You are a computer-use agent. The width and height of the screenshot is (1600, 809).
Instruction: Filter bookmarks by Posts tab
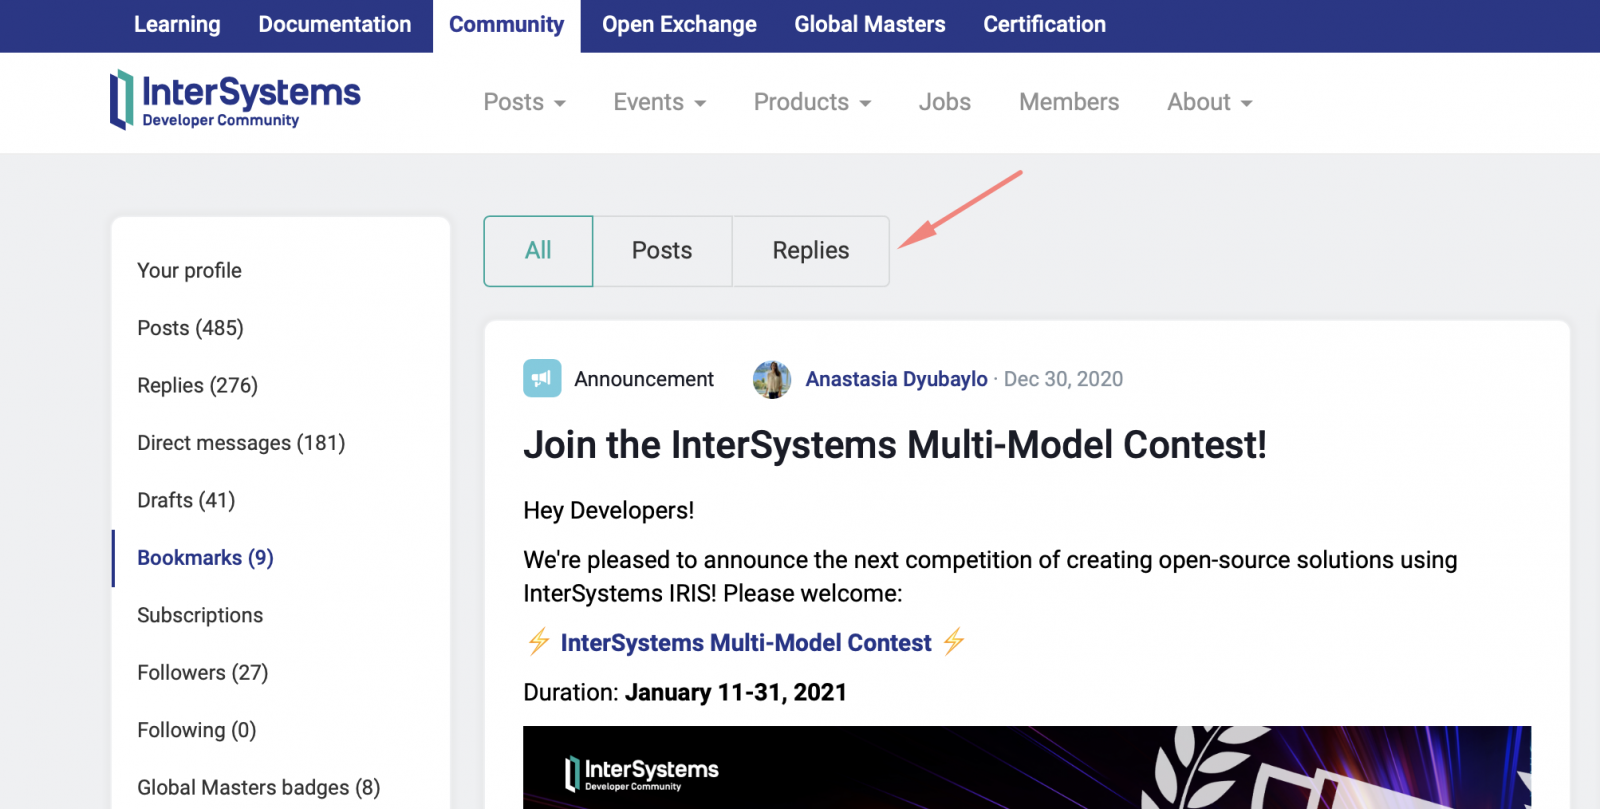(x=662, y=251)
